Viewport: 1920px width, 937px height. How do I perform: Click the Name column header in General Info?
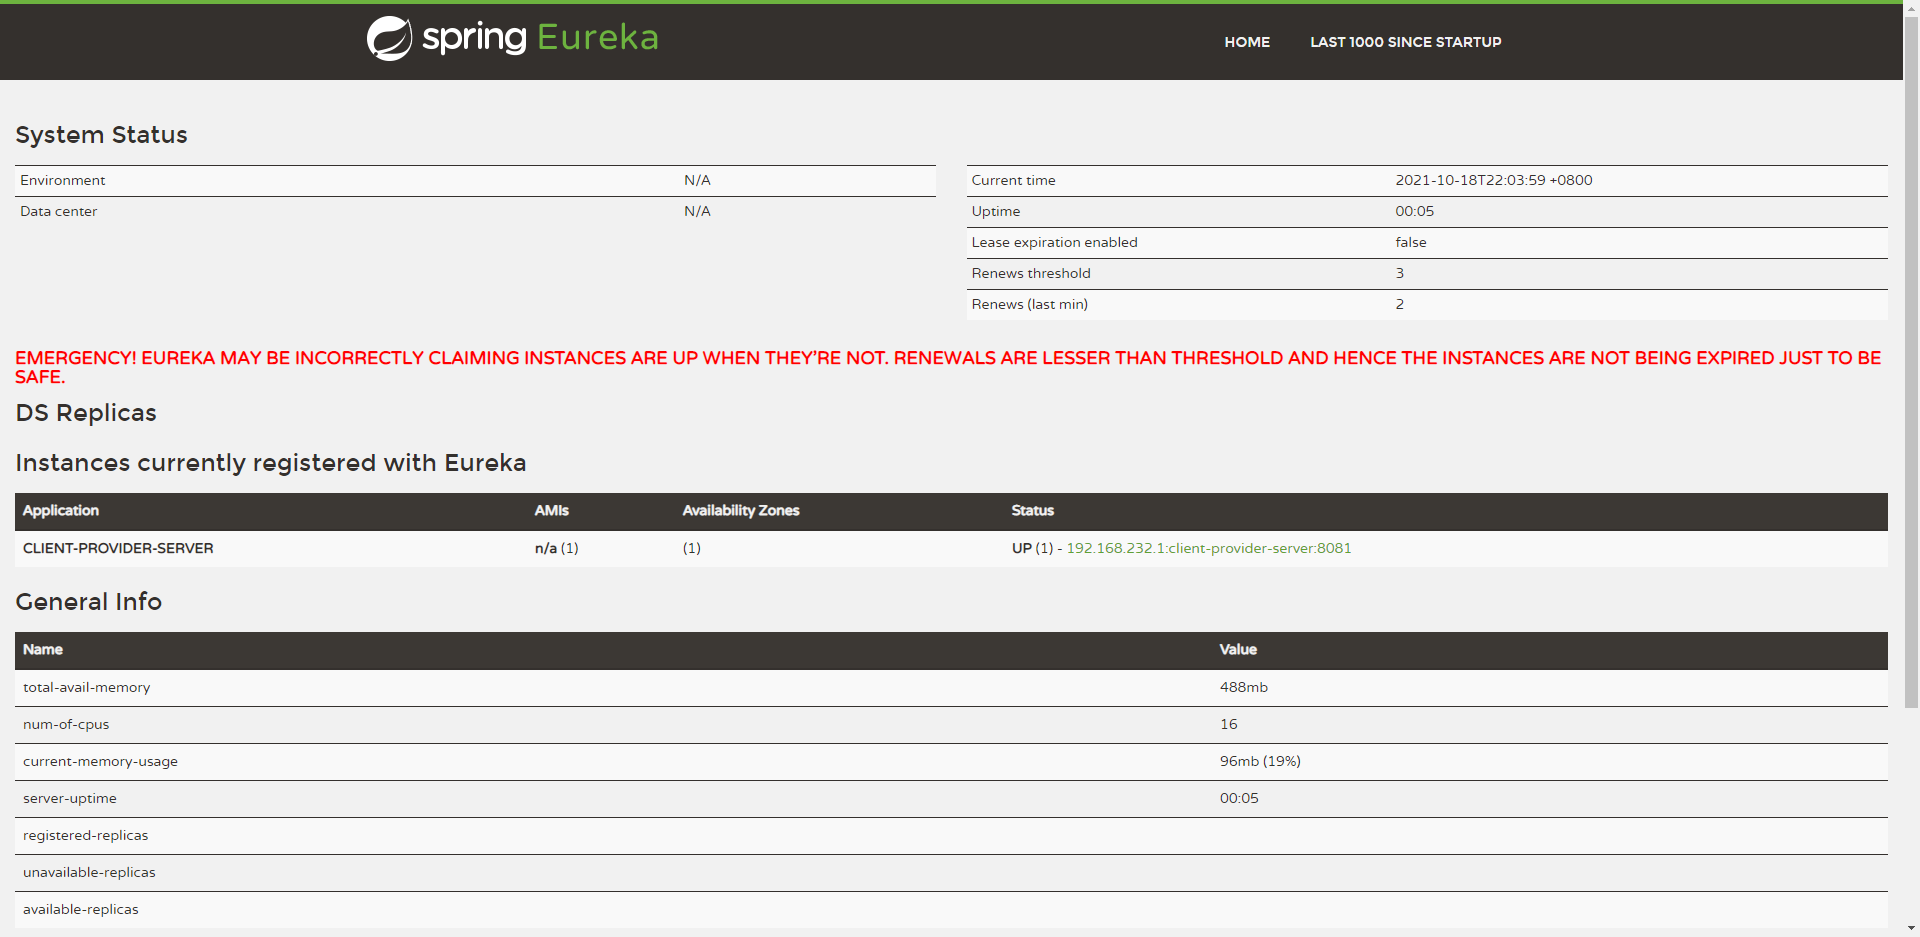(x=43, y=649)
